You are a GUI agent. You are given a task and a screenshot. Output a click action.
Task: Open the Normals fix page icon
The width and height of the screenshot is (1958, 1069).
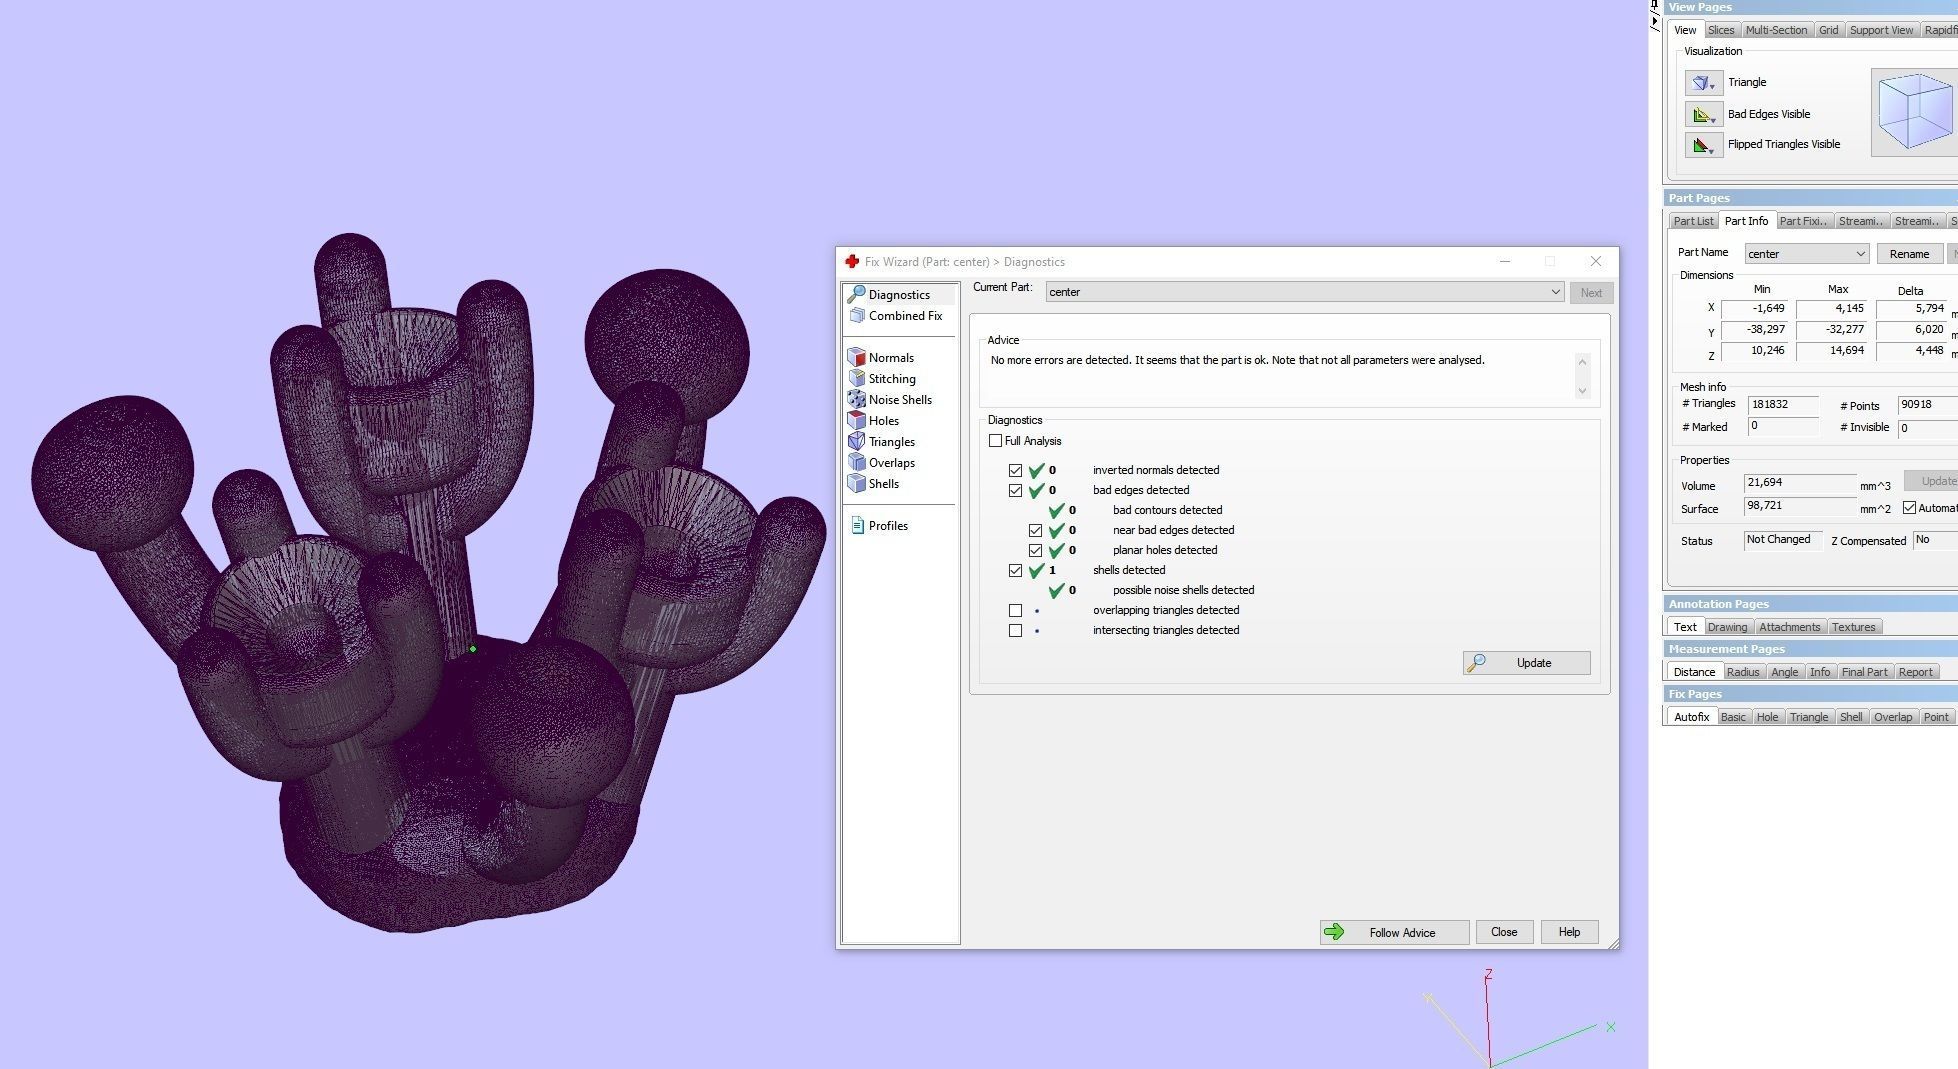tap(856, 357)
